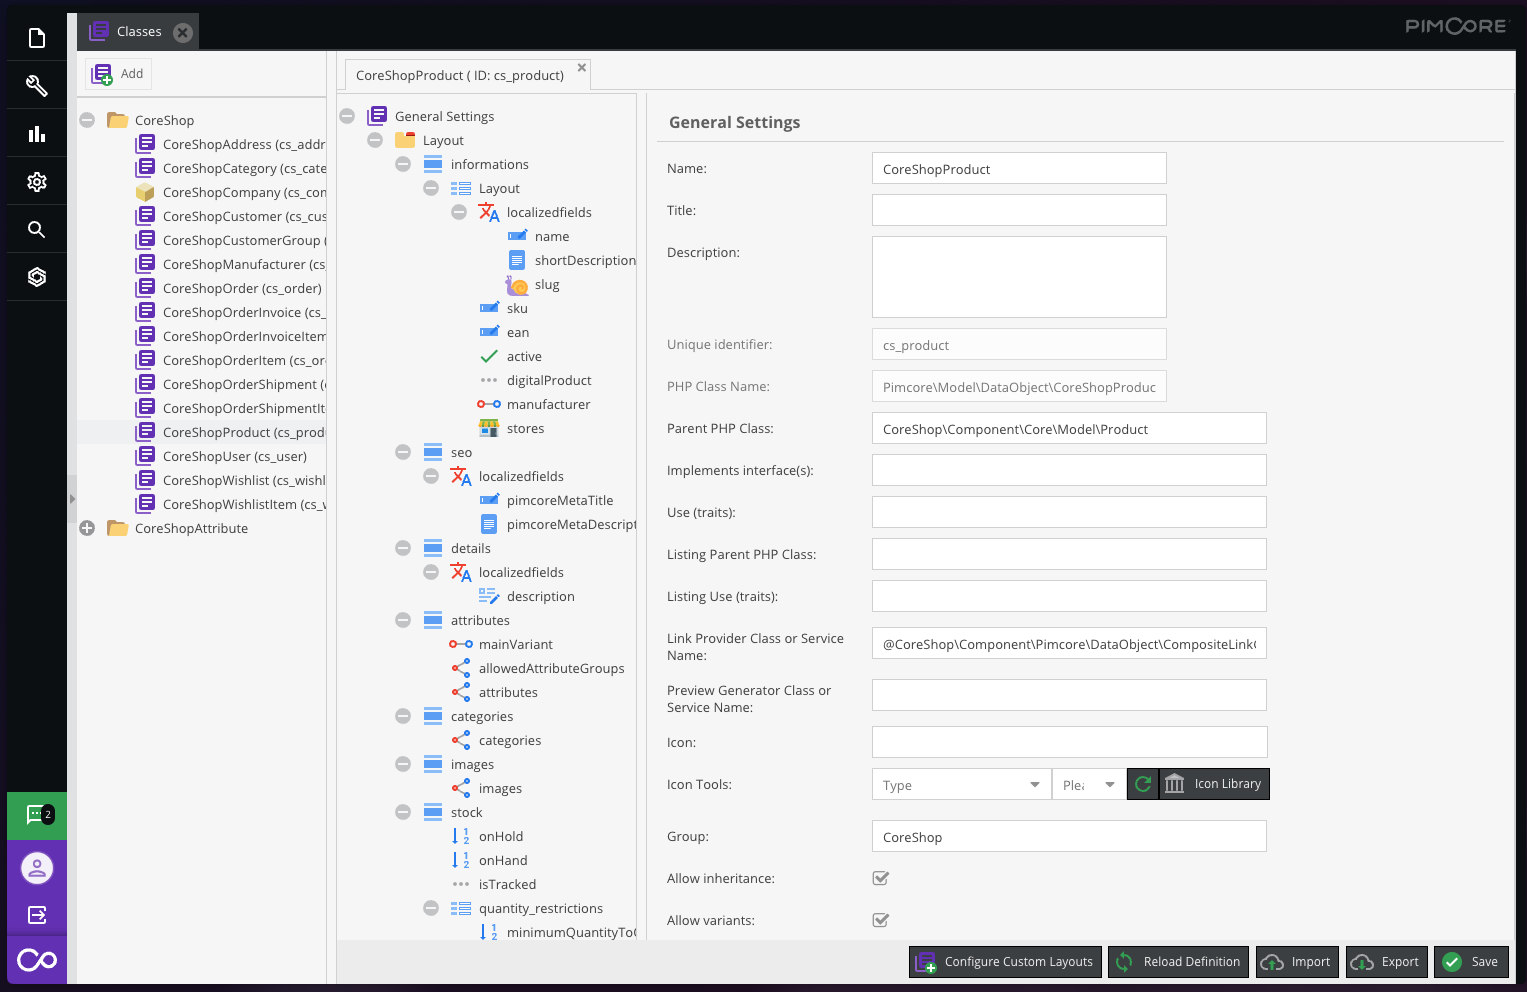Image resolution: width=1527 pixels, height=992 pixels.
Task: Collapse the CoreShop folder
Action: [87, 120]
